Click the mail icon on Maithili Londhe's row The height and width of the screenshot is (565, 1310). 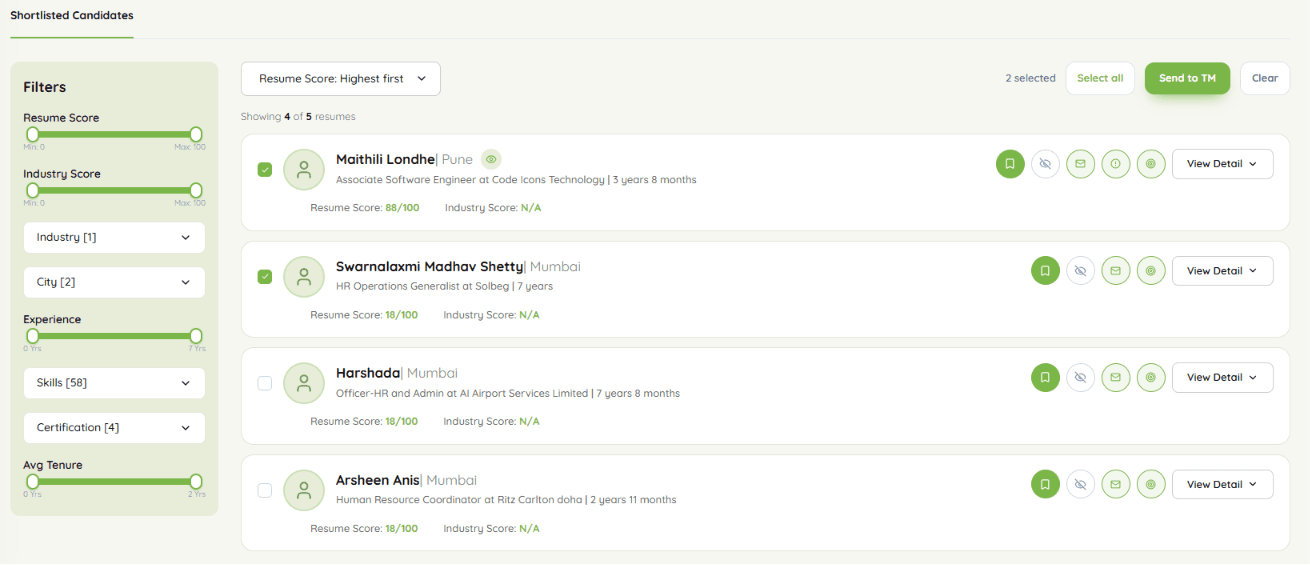[x=1080, y=164]
